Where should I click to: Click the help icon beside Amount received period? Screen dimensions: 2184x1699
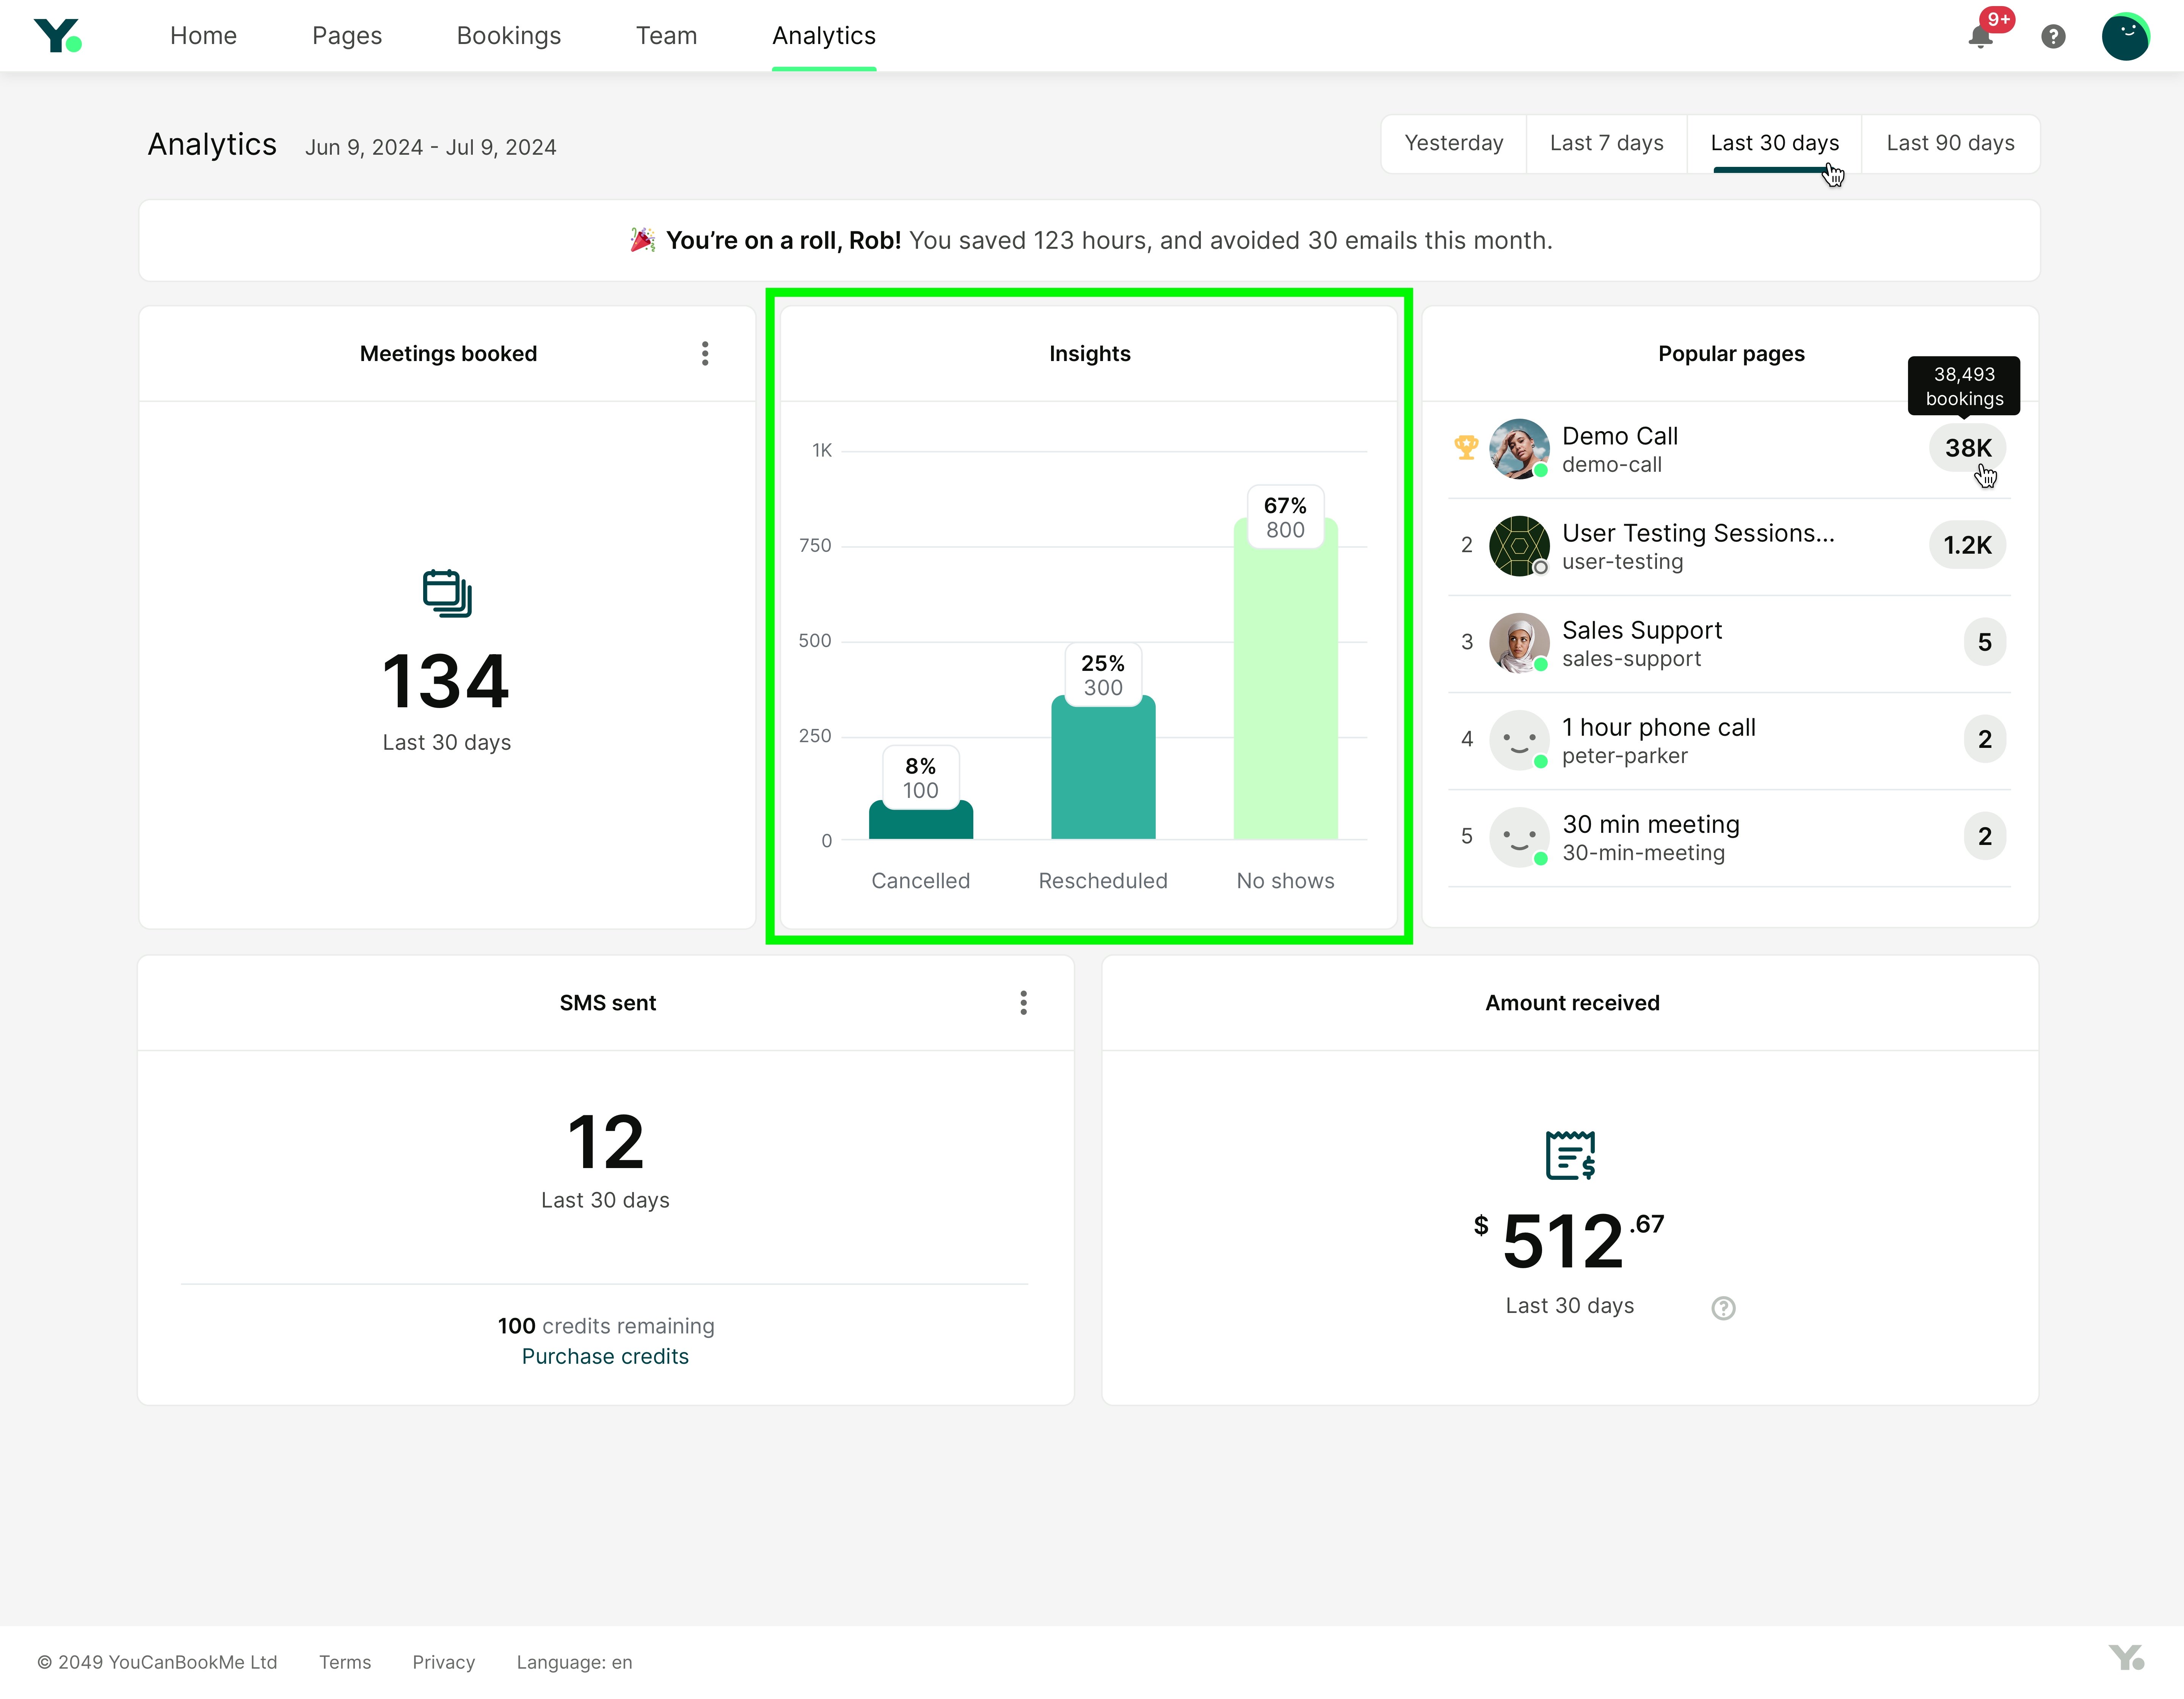(x=1723, y=1308)
